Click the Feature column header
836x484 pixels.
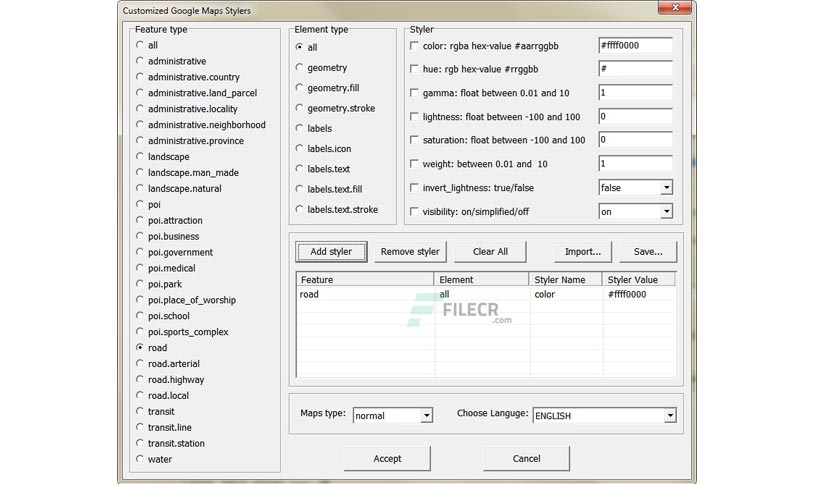point(365,279)
